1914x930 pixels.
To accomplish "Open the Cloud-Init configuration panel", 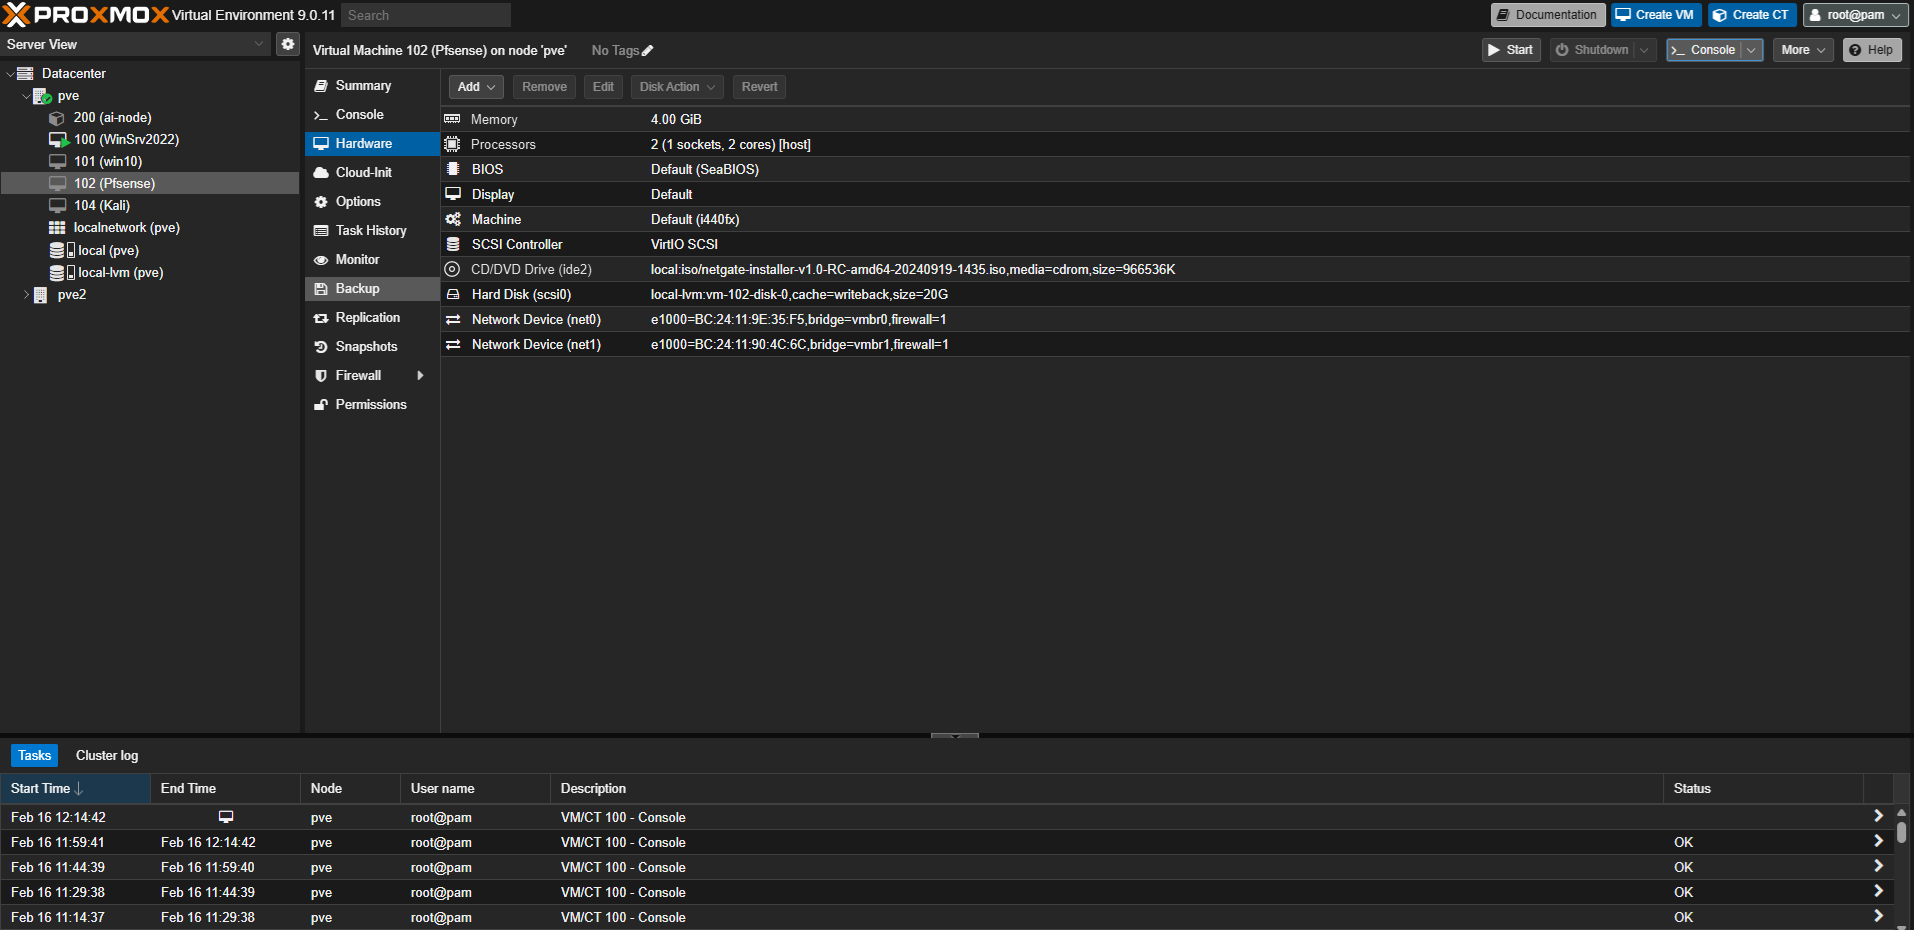I will [x=366, y=171].
